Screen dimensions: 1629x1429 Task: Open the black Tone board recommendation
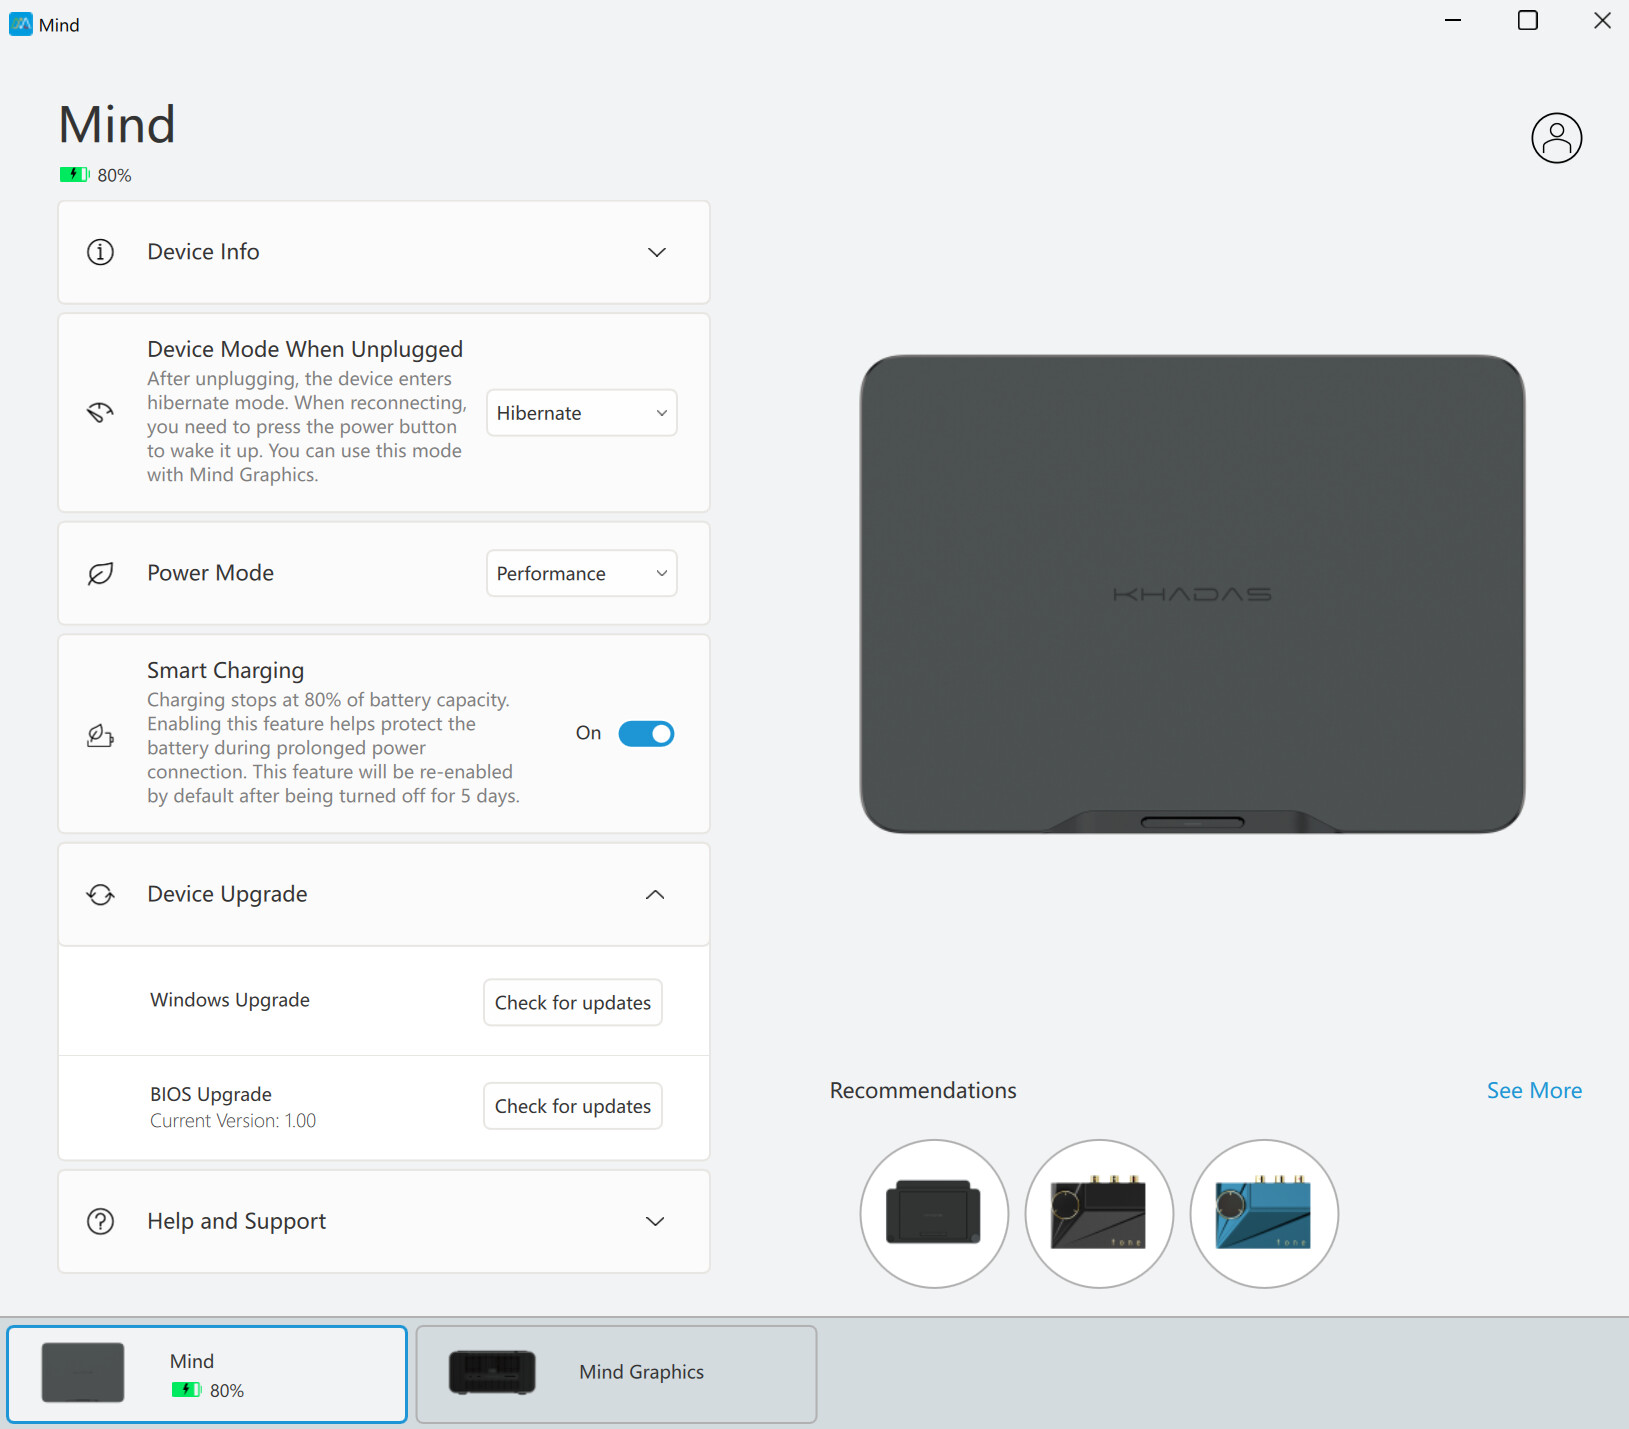click(1099, 1214)
